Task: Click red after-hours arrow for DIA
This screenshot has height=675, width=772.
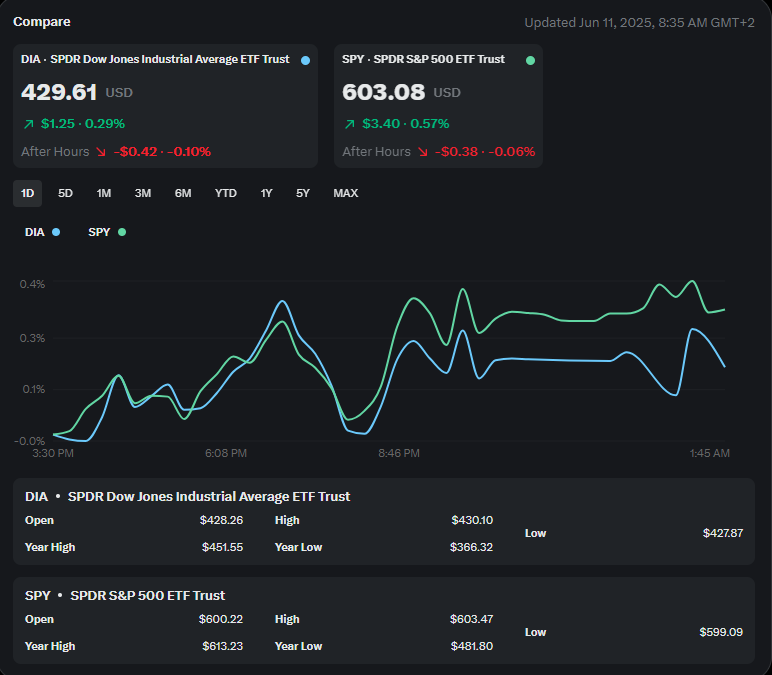Action: [100, 152]
